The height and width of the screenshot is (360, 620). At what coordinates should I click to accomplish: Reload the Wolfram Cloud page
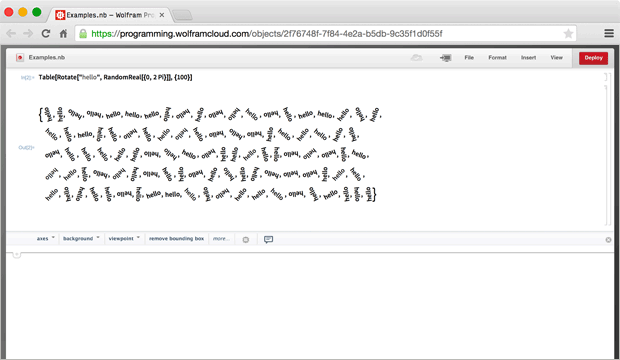click(46, 34)
